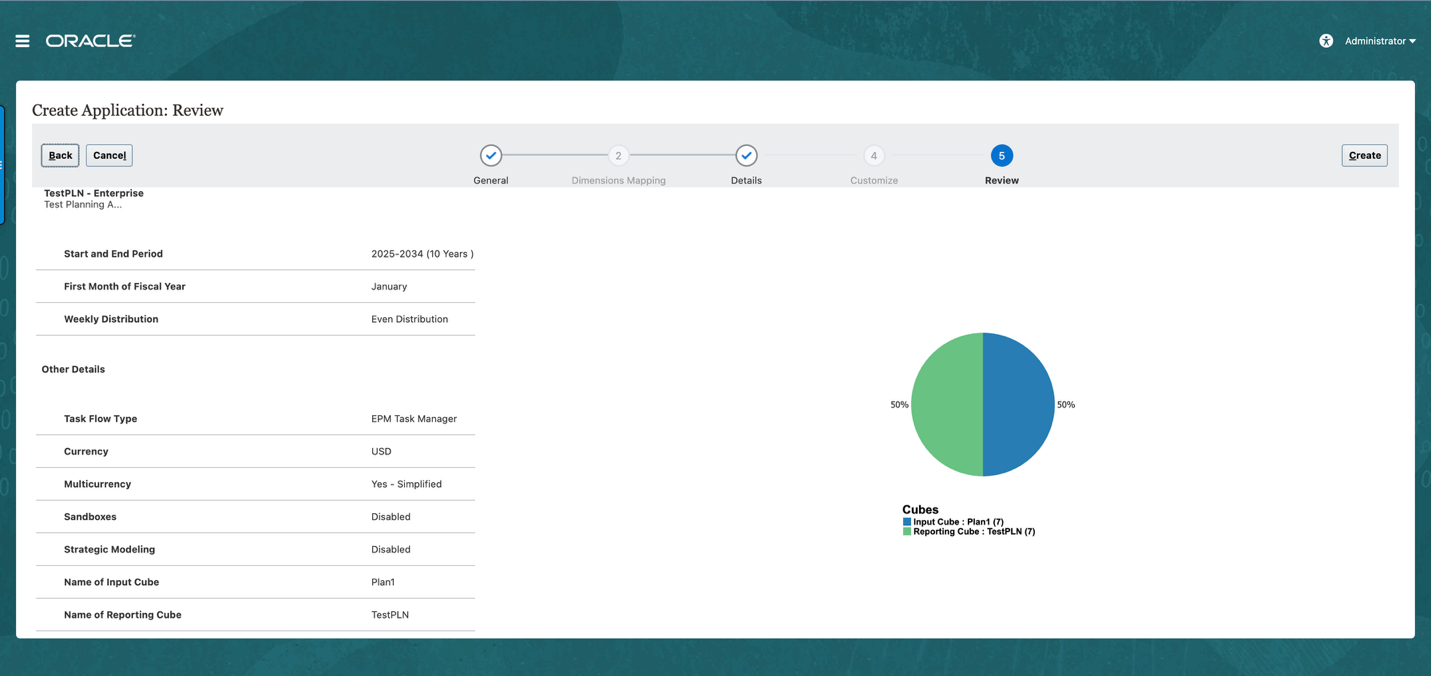The height and width of the screenshot is (676, 1431).
Task: Select the General step checkmark circle
Action: [x=491, y=155]
